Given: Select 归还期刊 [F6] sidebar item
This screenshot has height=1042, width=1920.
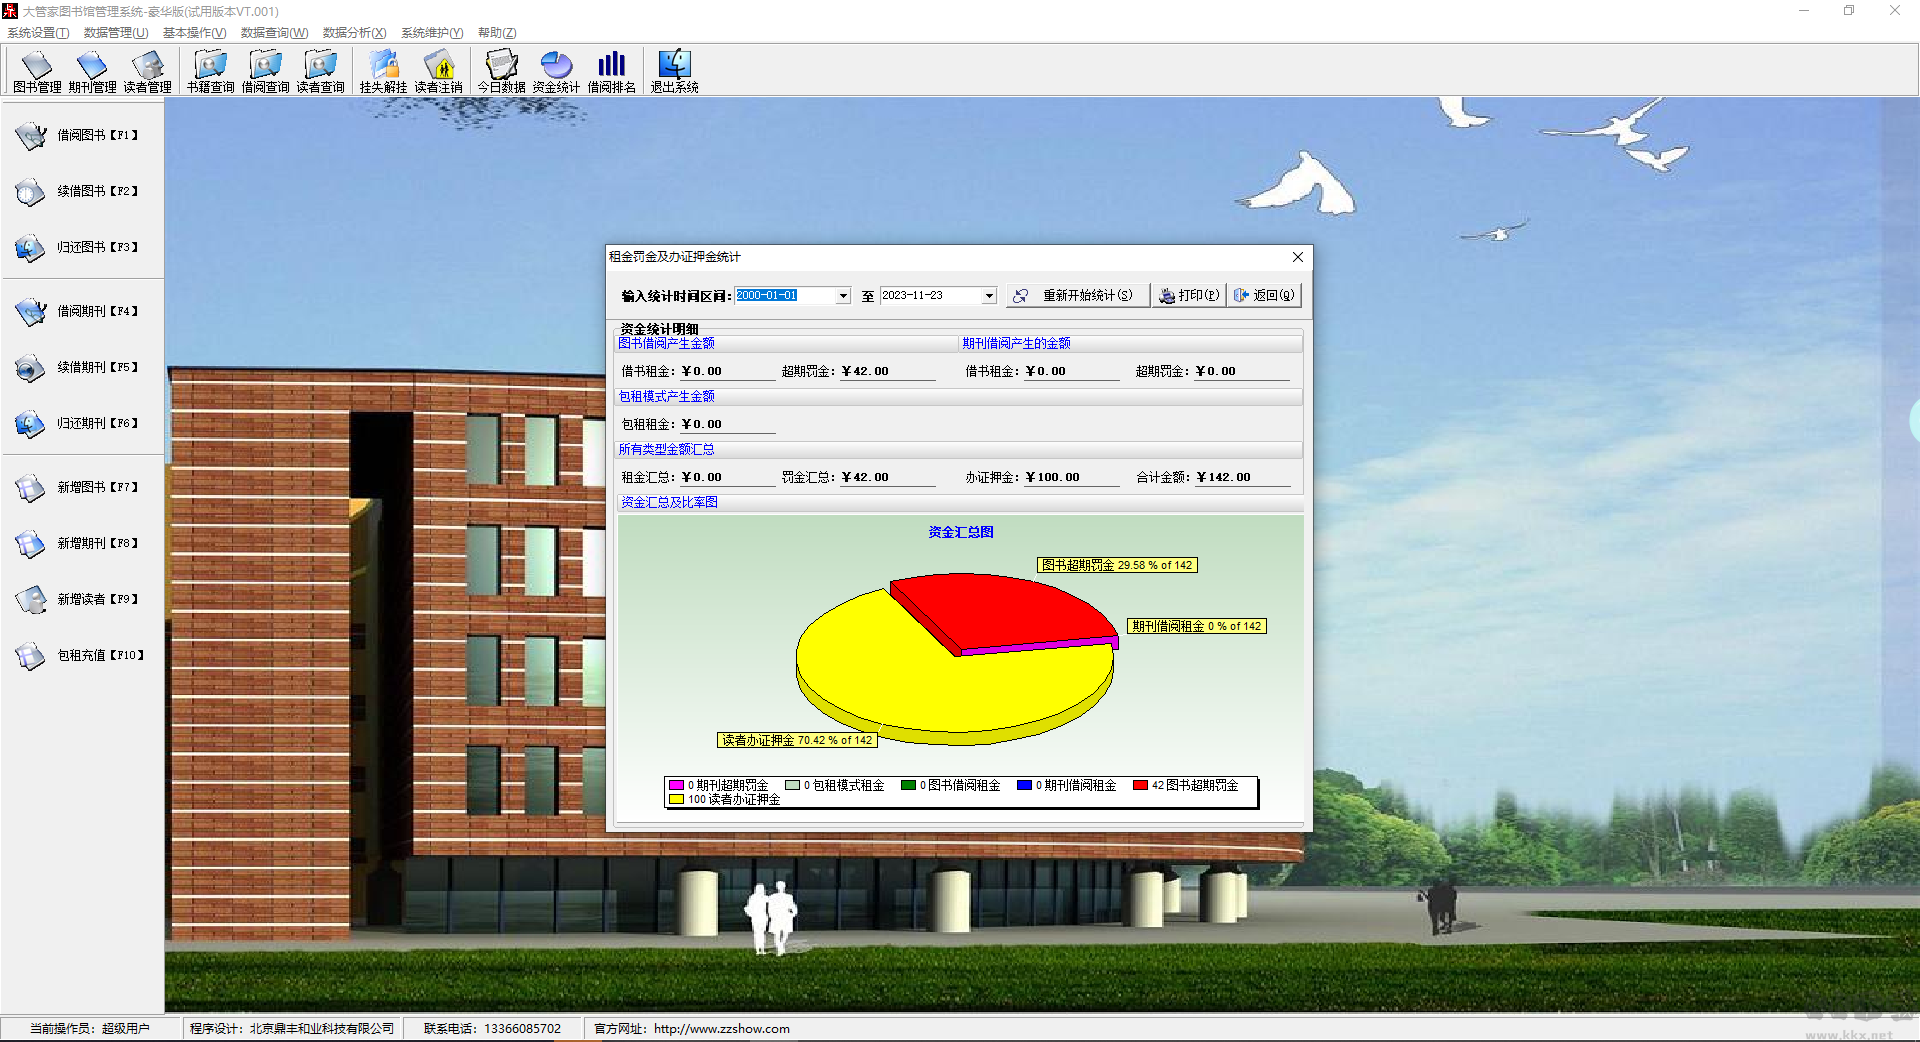Looking at the screenshot, I should [77, 423].
